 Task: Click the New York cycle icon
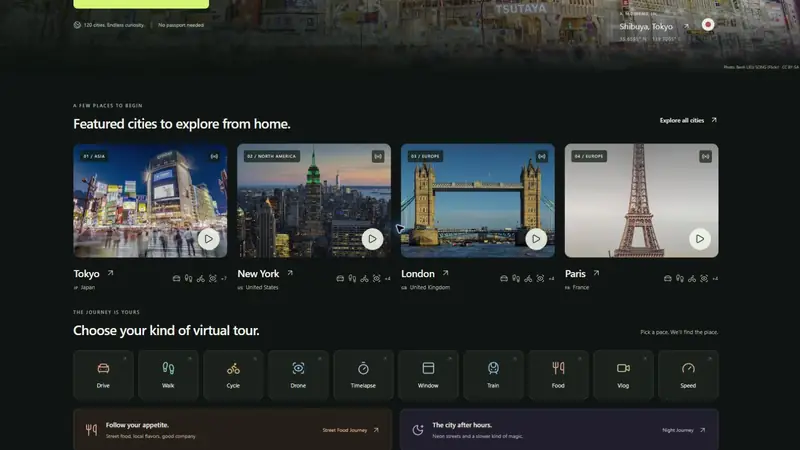tap(365, 279)
